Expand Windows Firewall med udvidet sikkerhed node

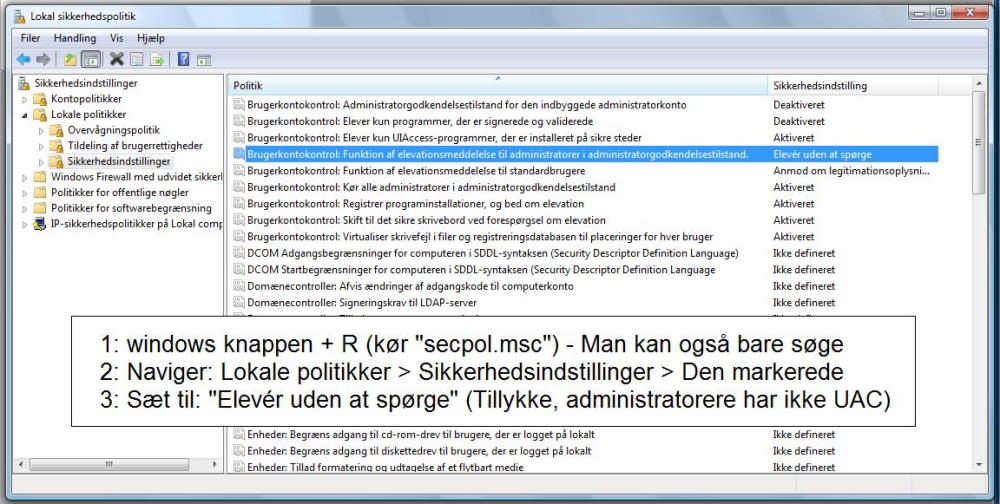pyautogui.click(x=24, y=177)
